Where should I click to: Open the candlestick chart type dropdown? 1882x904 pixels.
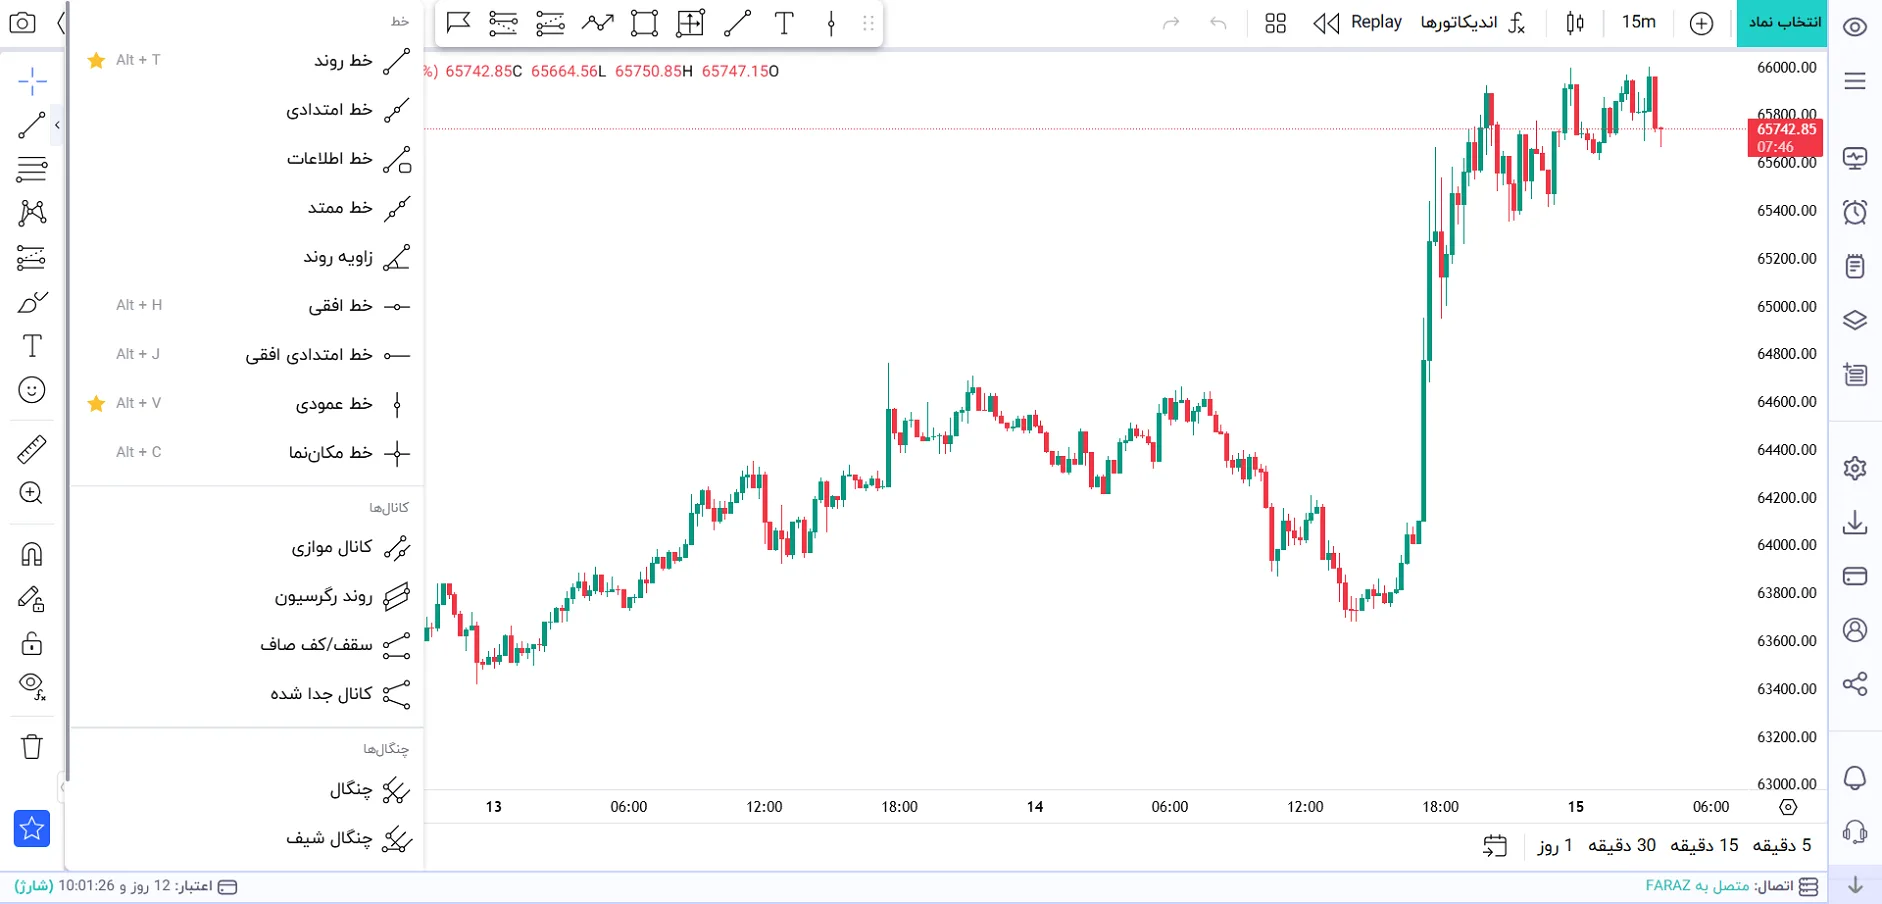[x=1575, y=22]
